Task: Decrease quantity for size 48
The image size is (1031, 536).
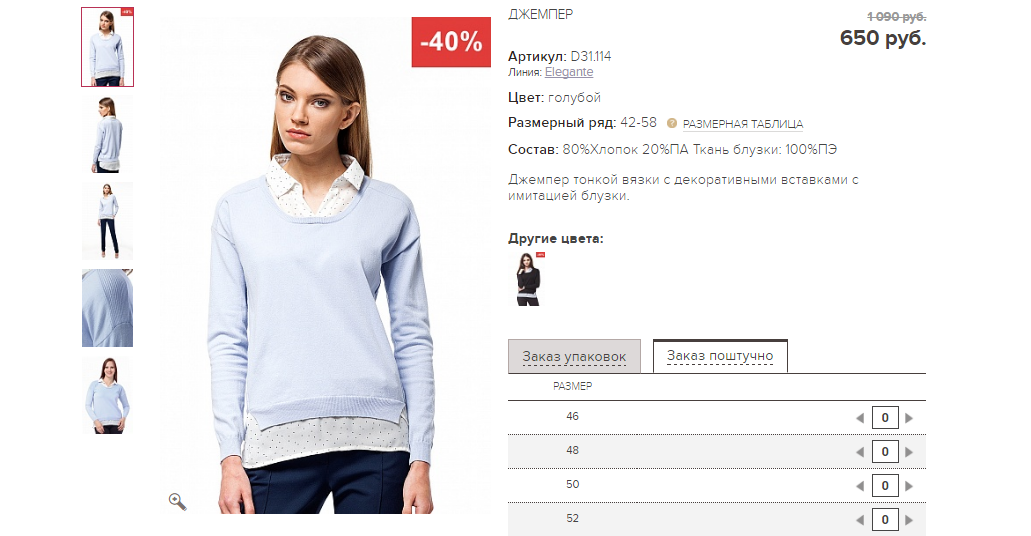Action: point(859,452)
